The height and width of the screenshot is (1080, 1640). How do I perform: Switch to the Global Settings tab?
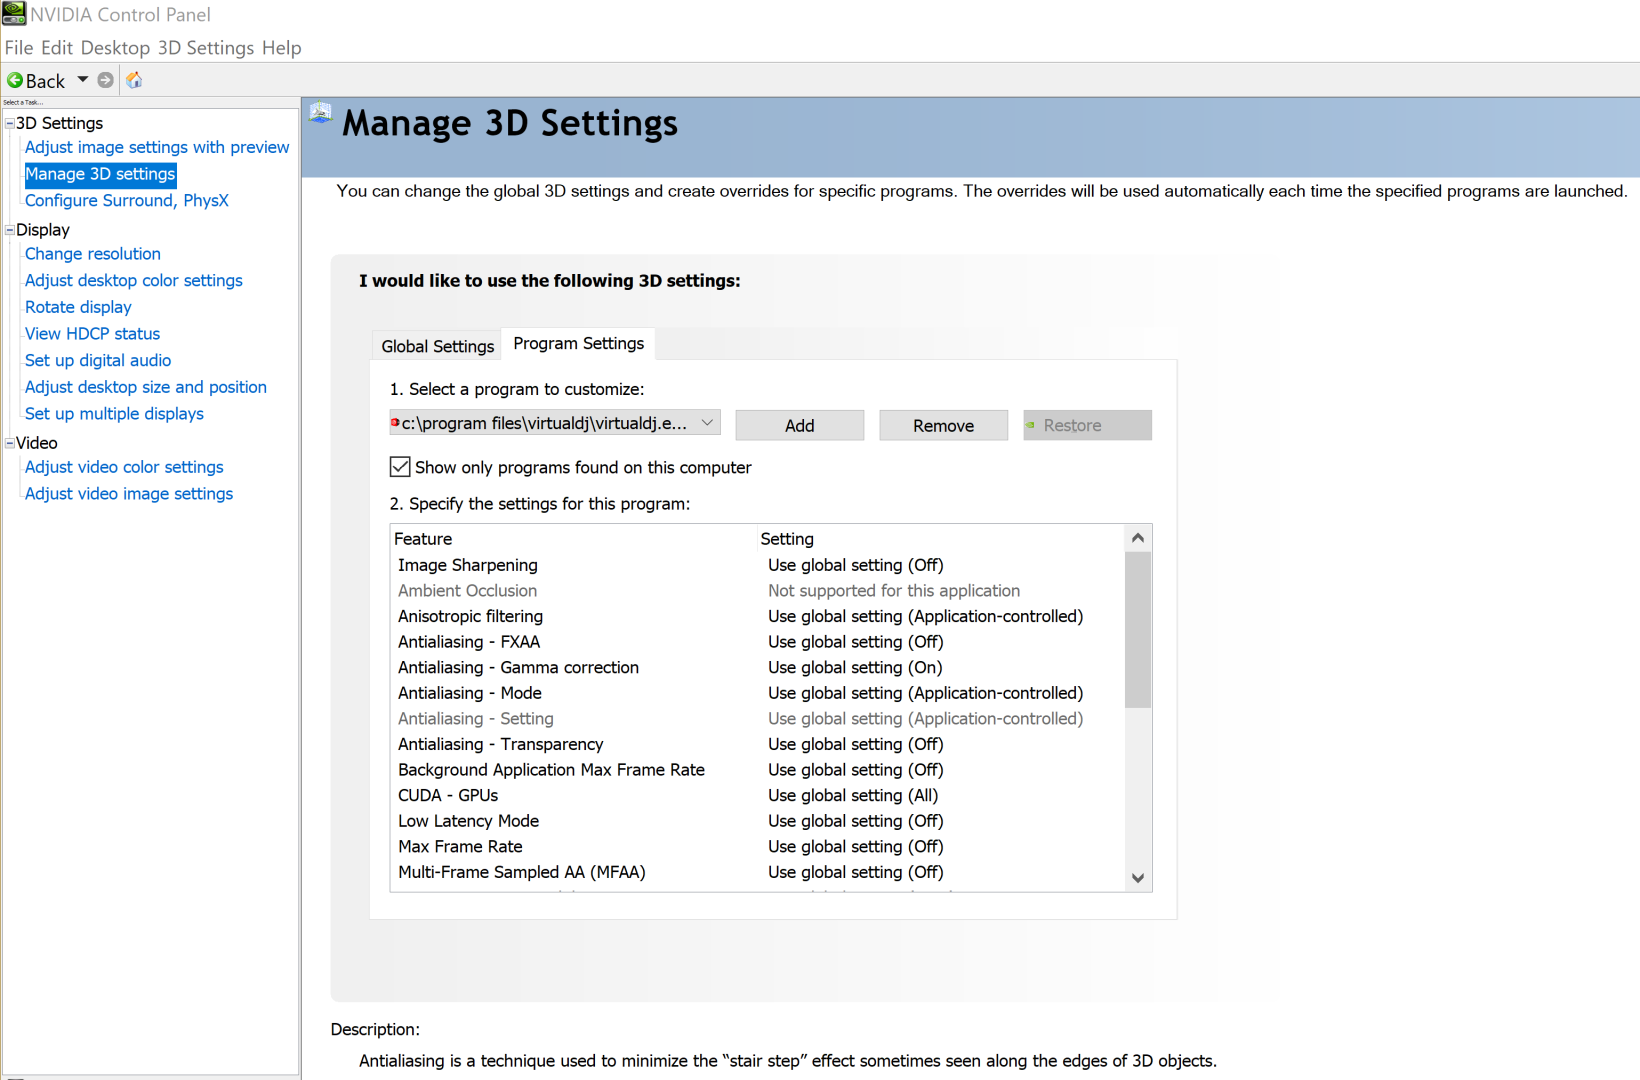click(437, 346)
